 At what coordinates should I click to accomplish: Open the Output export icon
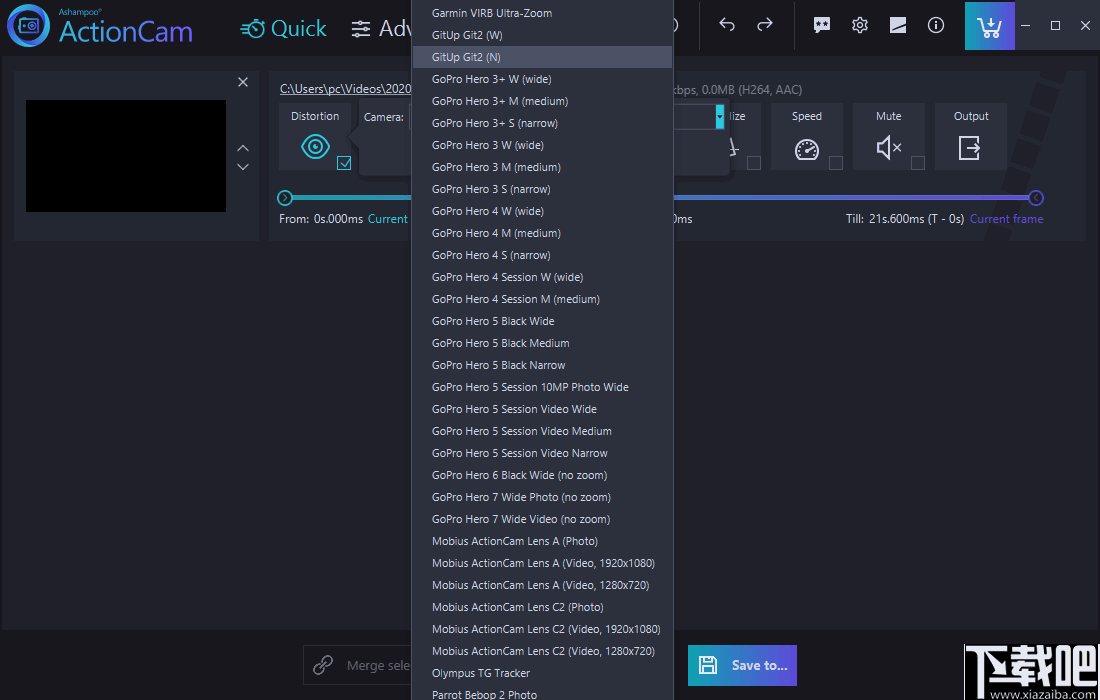point(970,148)
